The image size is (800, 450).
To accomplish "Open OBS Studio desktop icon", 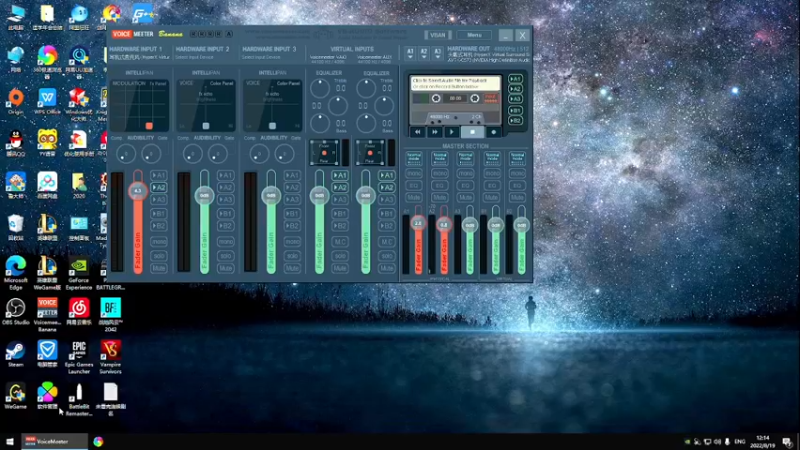I will coord(16,312).
